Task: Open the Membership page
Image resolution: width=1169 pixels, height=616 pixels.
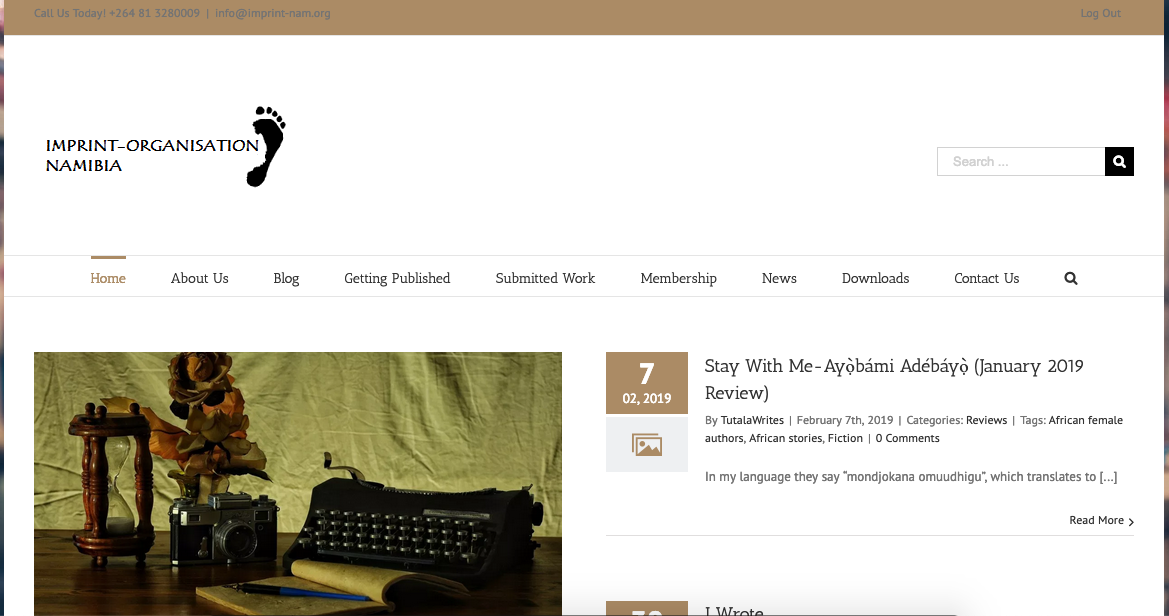Action: 678,278
